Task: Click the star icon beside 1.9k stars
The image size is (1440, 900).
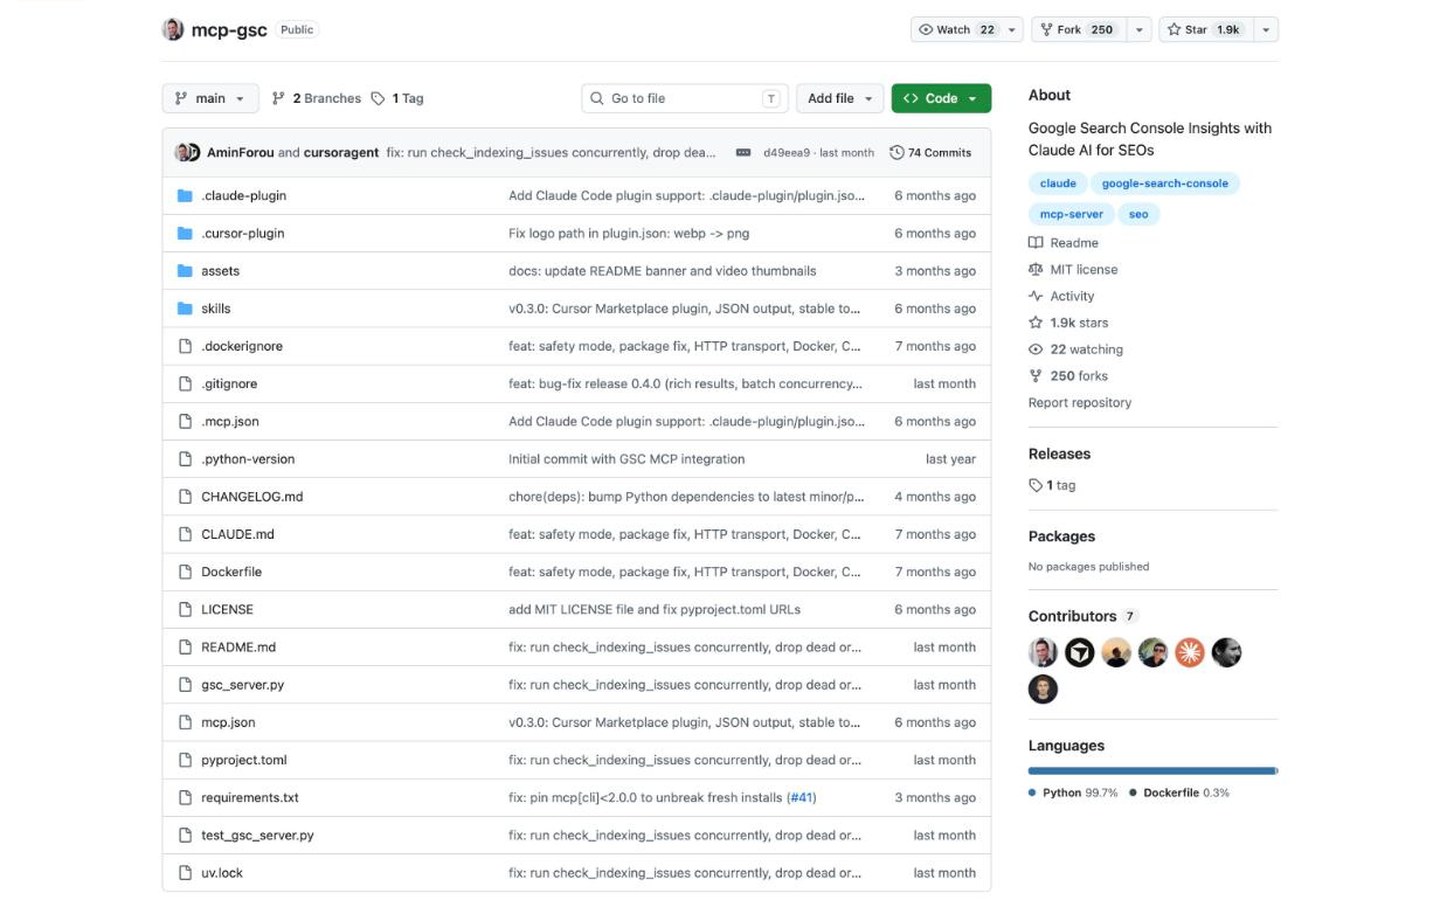Action: pyautogui.click(x=1035, y=323)
